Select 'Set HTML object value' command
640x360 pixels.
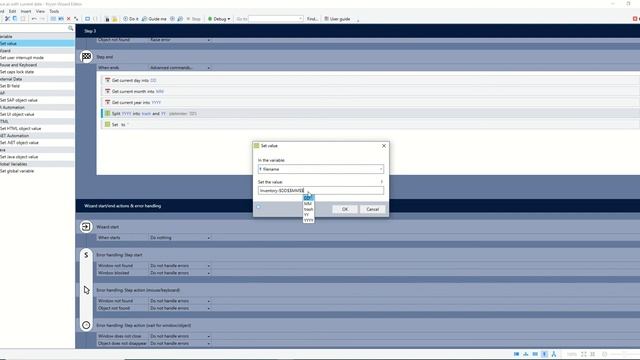(x=37, y=129)
